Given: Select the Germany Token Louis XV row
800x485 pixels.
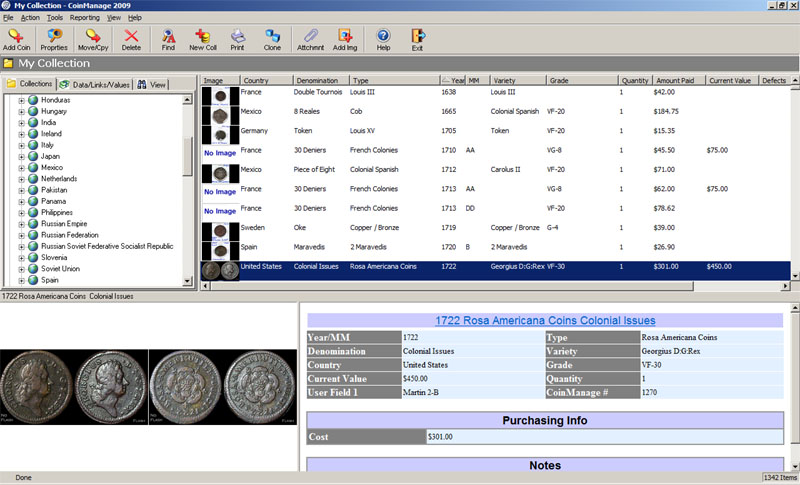Looking at the screenshot, I should [496, 135].
